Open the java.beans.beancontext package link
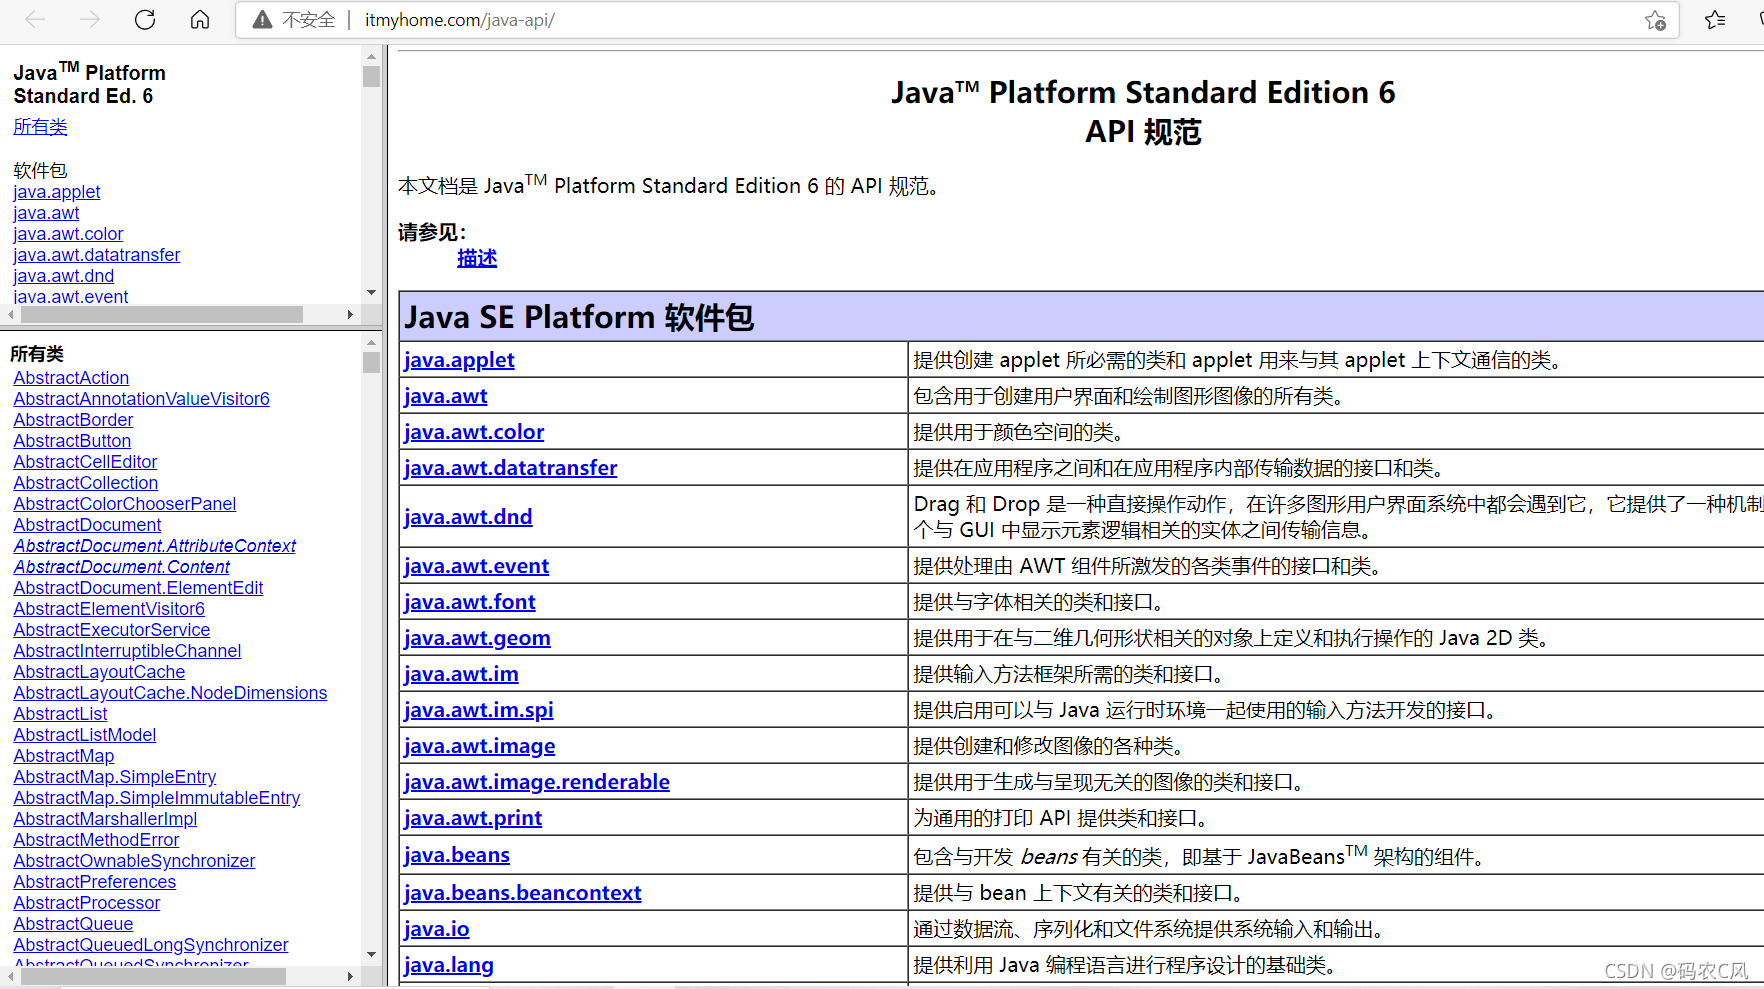Screen dimensions: 1764x989 pyautogui.click(x=523, y=893)
